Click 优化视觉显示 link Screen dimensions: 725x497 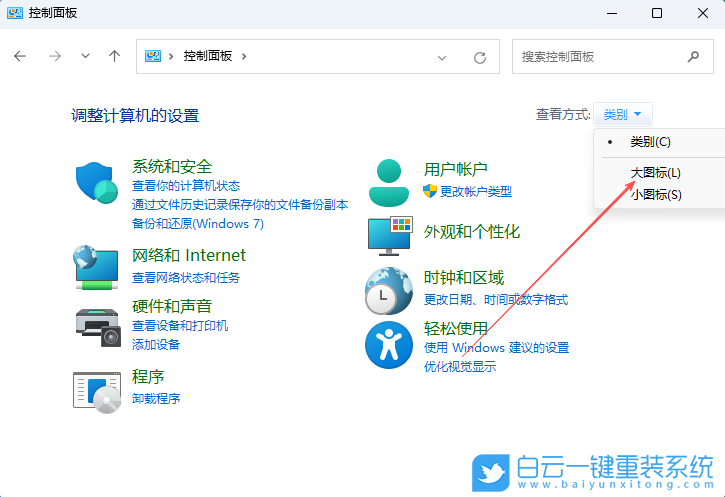460,367
